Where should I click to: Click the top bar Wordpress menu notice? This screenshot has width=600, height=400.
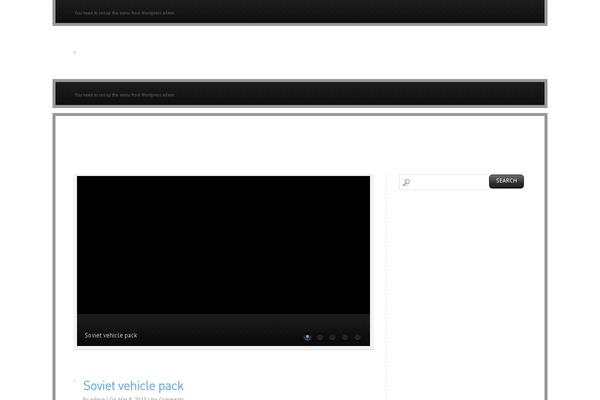click(x=125, y=13)
